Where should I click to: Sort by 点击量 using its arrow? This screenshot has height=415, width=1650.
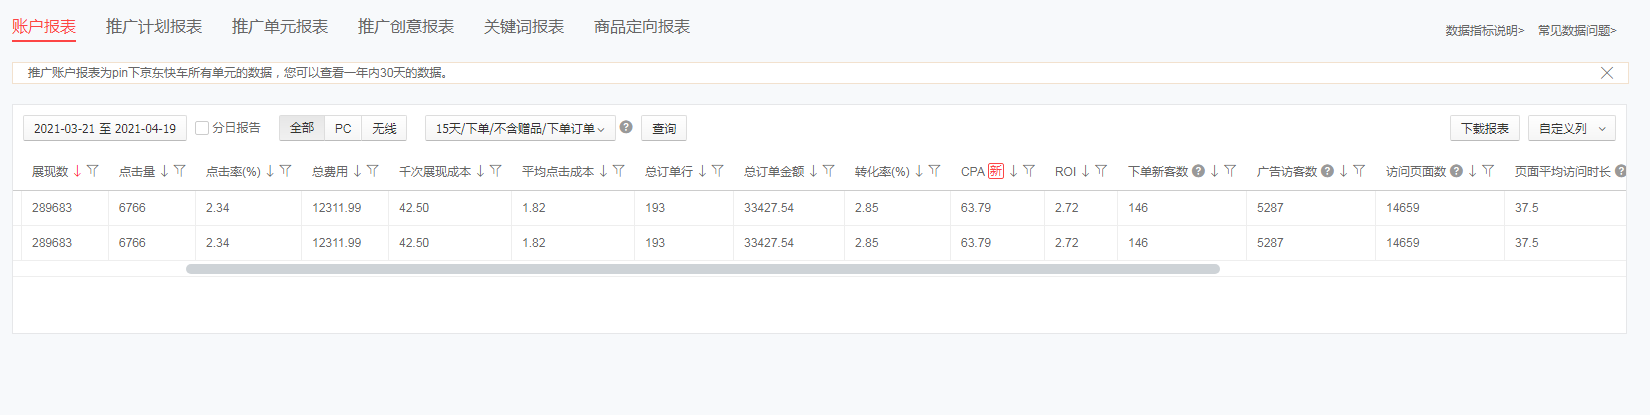pyautogui.click(x=164, y=171)
